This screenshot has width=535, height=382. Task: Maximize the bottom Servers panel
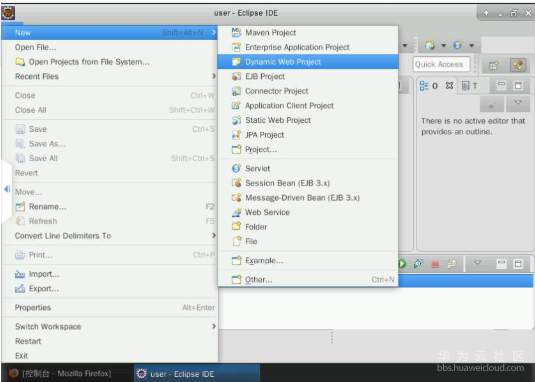(518, 264)
